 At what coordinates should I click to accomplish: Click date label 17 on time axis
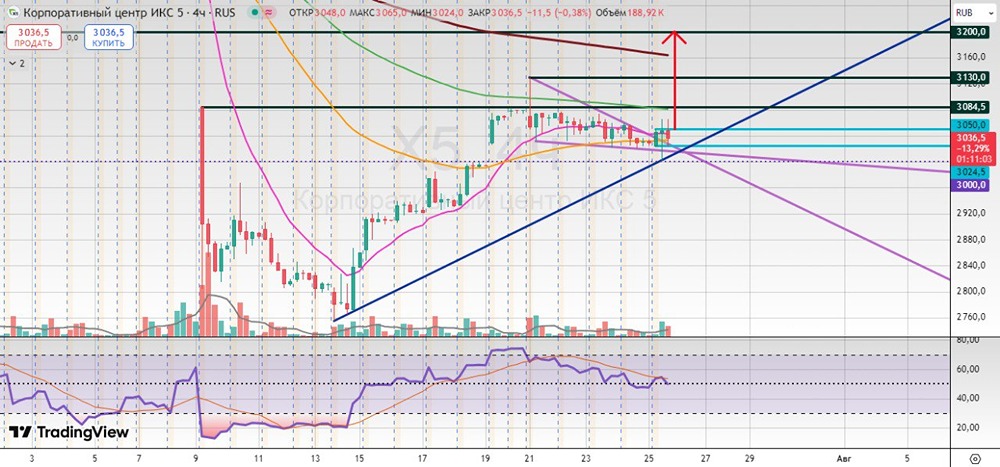[424, 458]
